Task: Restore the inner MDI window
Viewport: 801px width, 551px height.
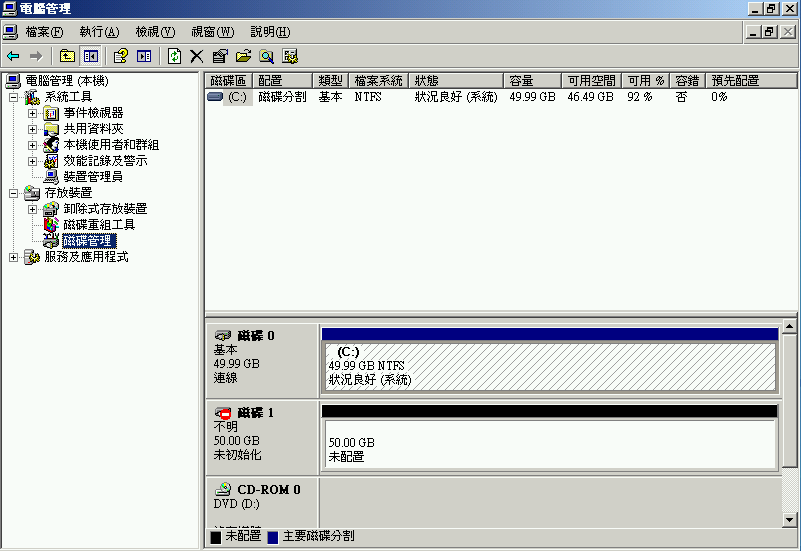Action: pos(769,32)
